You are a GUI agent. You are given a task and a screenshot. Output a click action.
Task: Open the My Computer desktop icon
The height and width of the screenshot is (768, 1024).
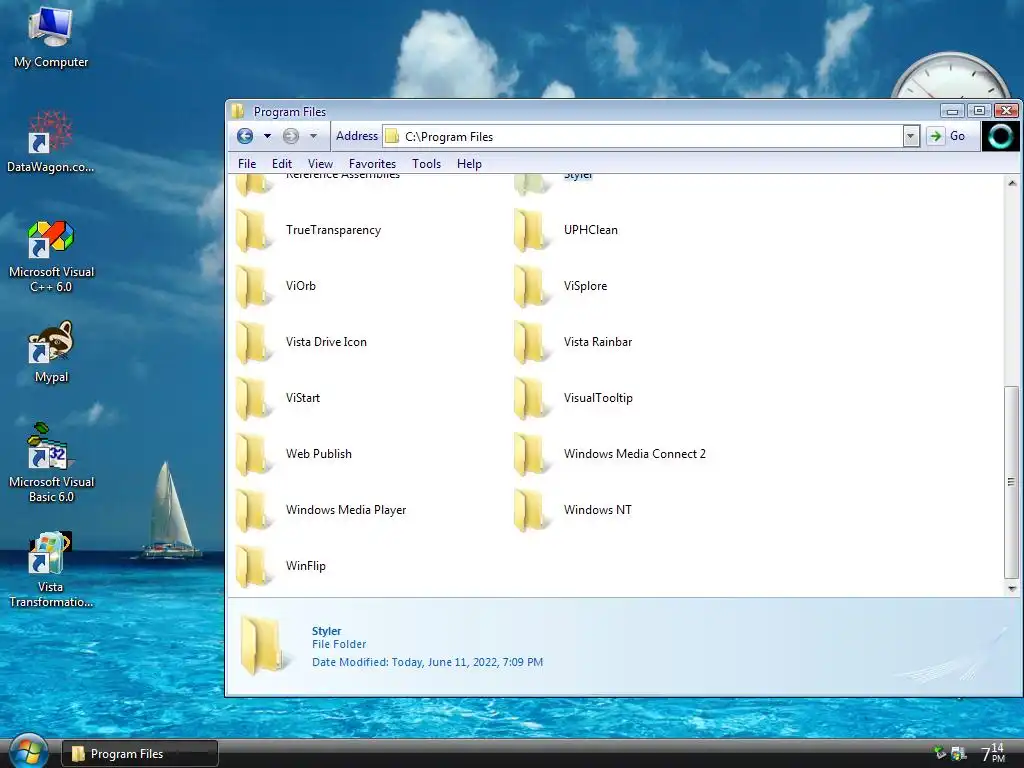[x=50, y=37]
